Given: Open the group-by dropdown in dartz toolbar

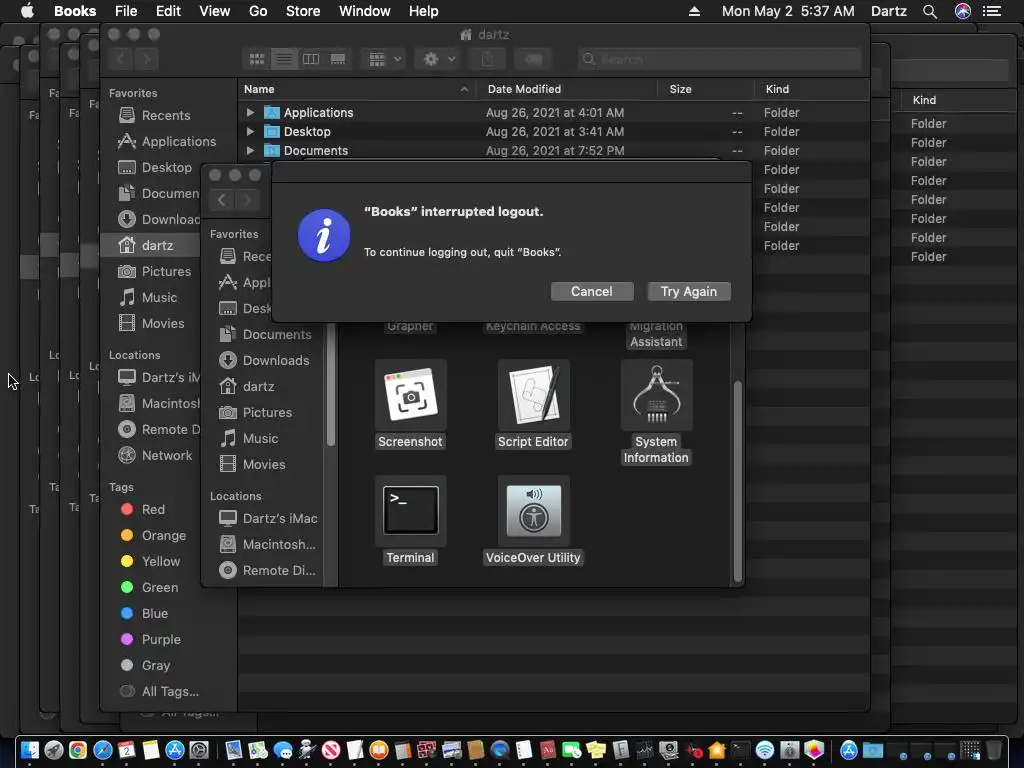Looking at the screenshot, I should (x=384, y=59).
